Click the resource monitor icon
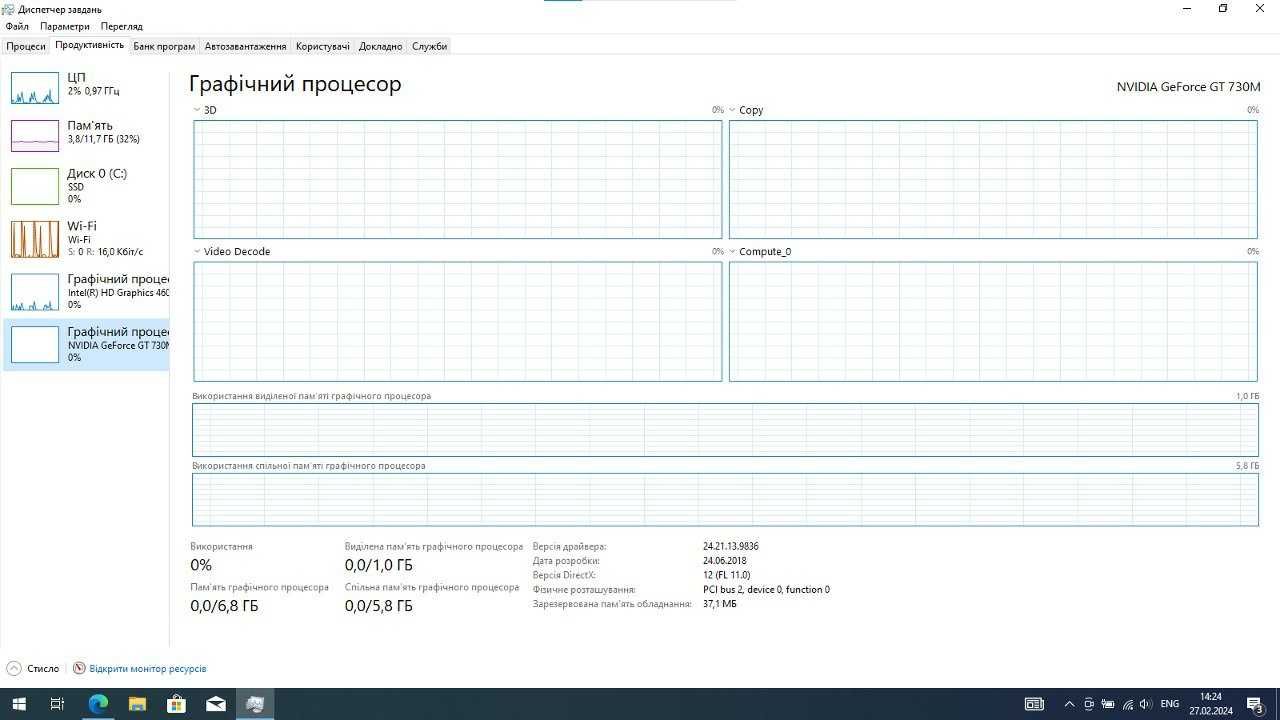 [79, 668]
